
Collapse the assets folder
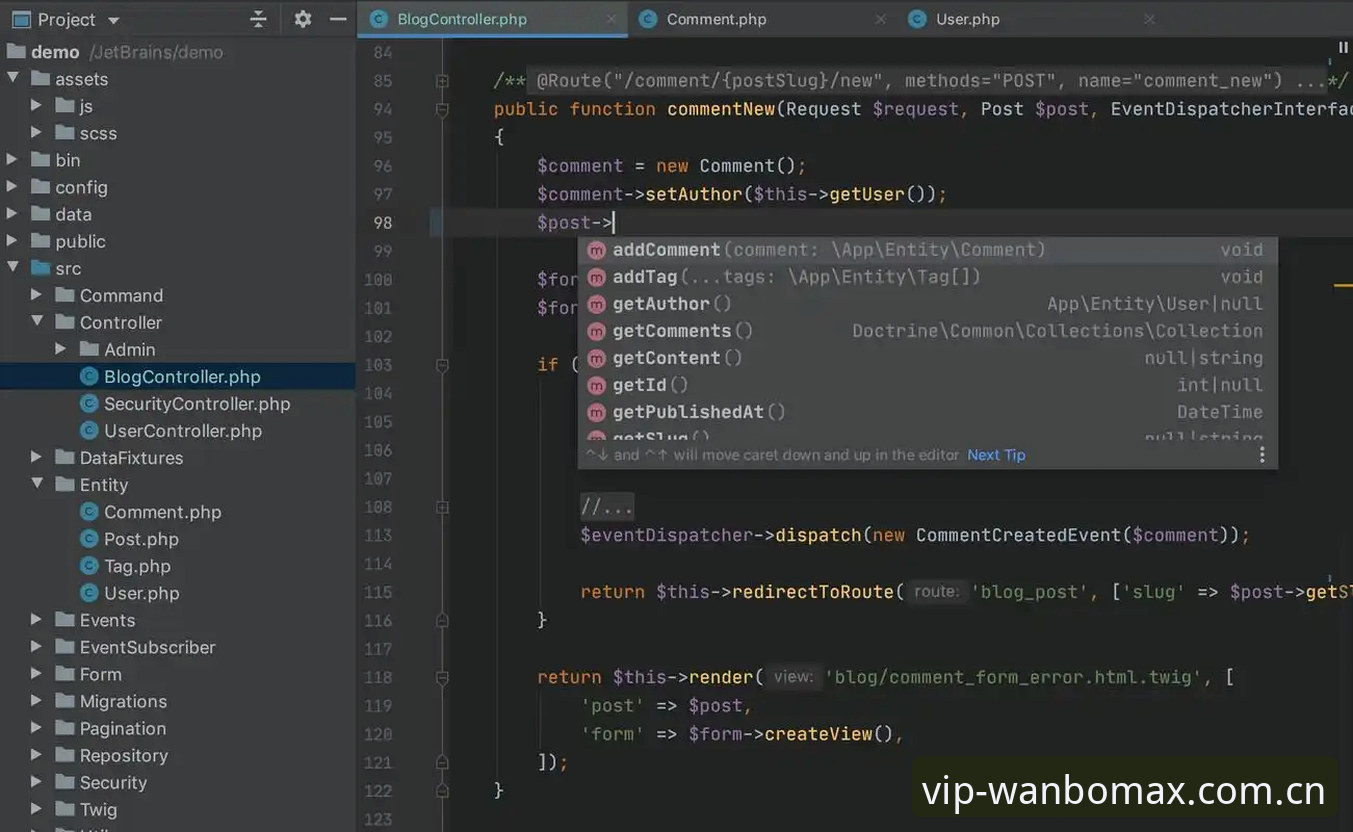click(13, 78)
